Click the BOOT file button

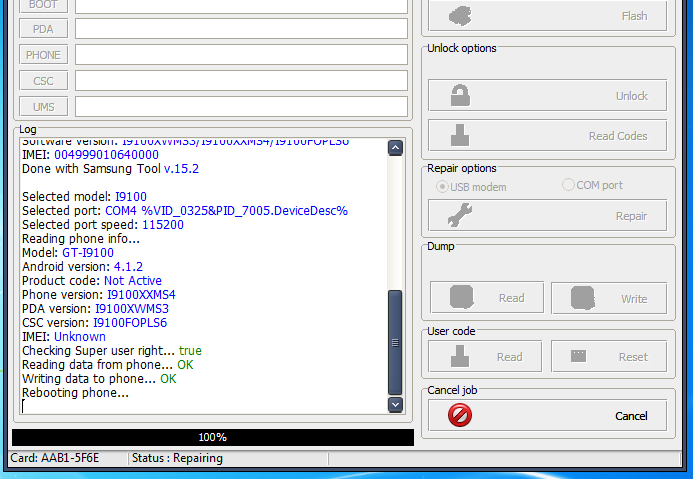click(x=44, y=5)
